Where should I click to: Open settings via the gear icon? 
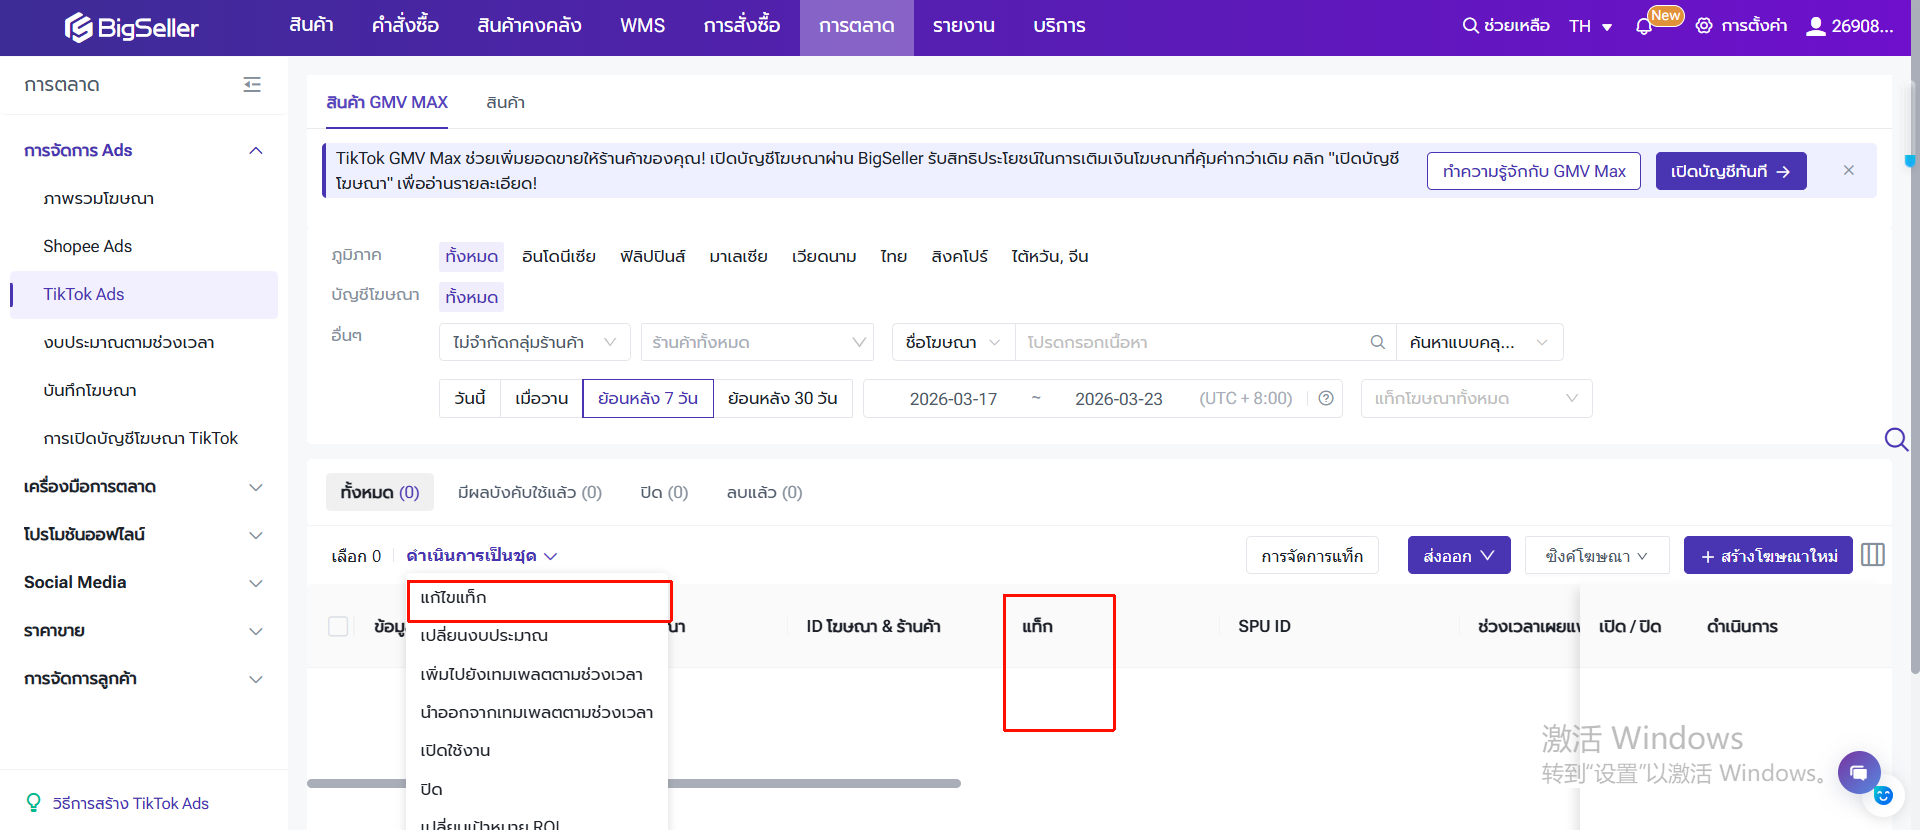(x=1704, y=26)
